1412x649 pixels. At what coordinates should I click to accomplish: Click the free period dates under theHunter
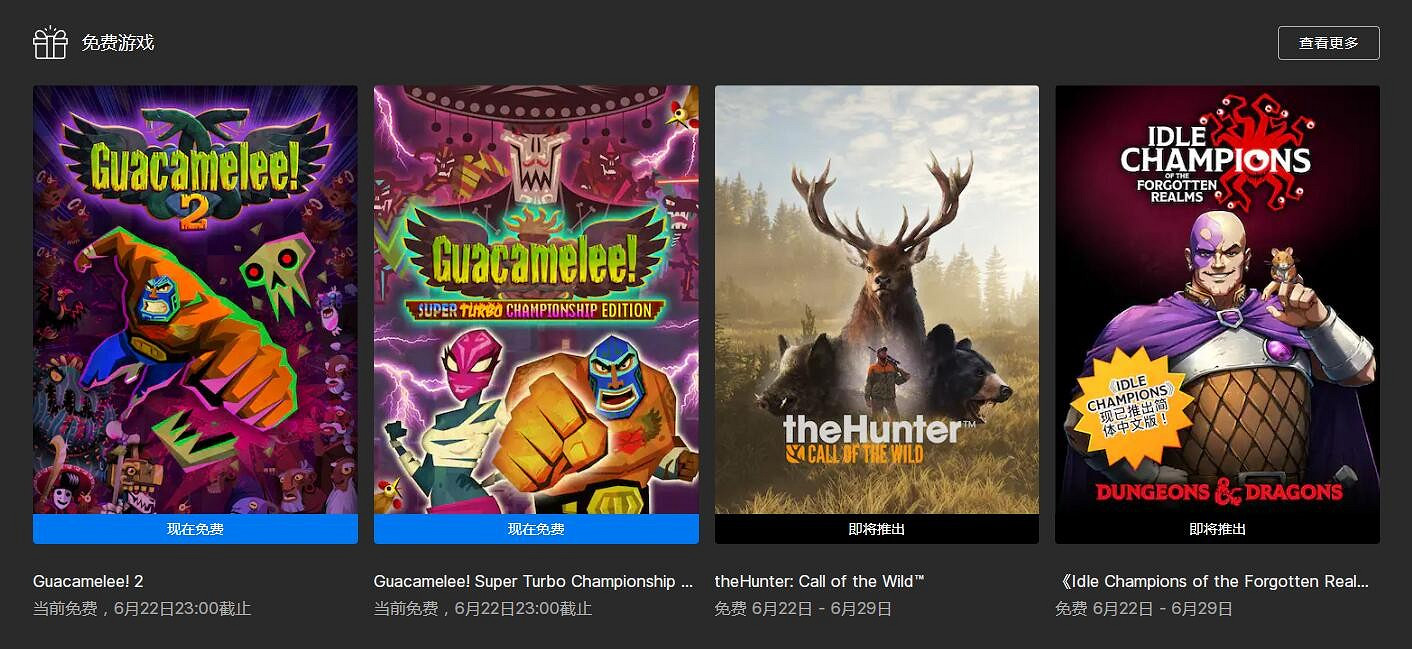pyautogui.click(x=803, y=608)
